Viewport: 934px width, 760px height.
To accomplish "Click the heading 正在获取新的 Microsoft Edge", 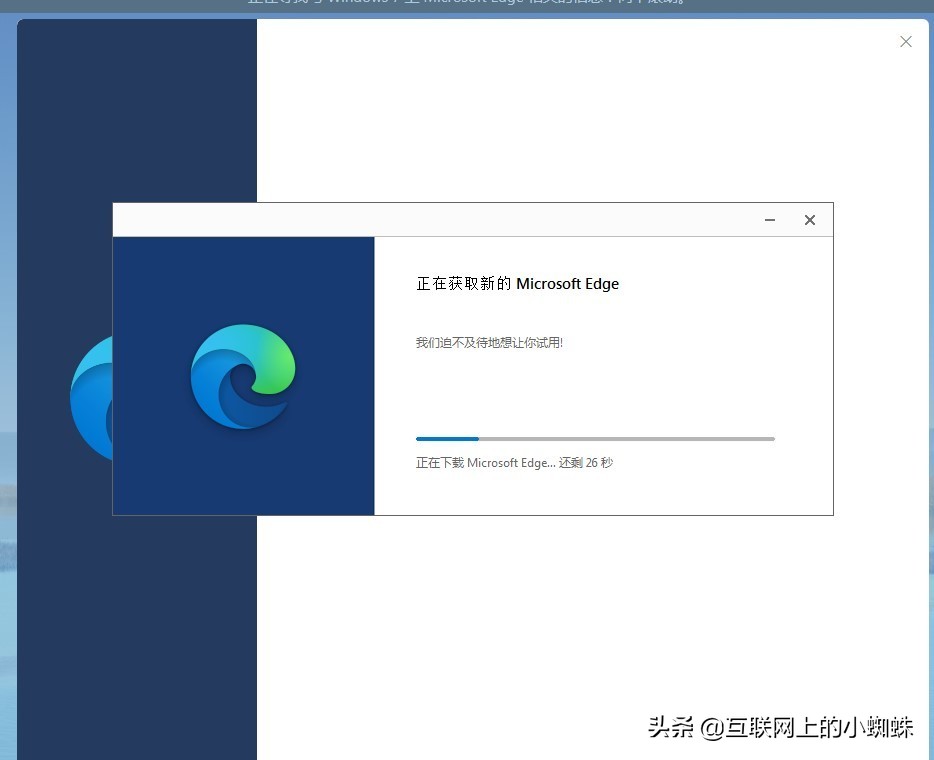I will tap(518, 283).
